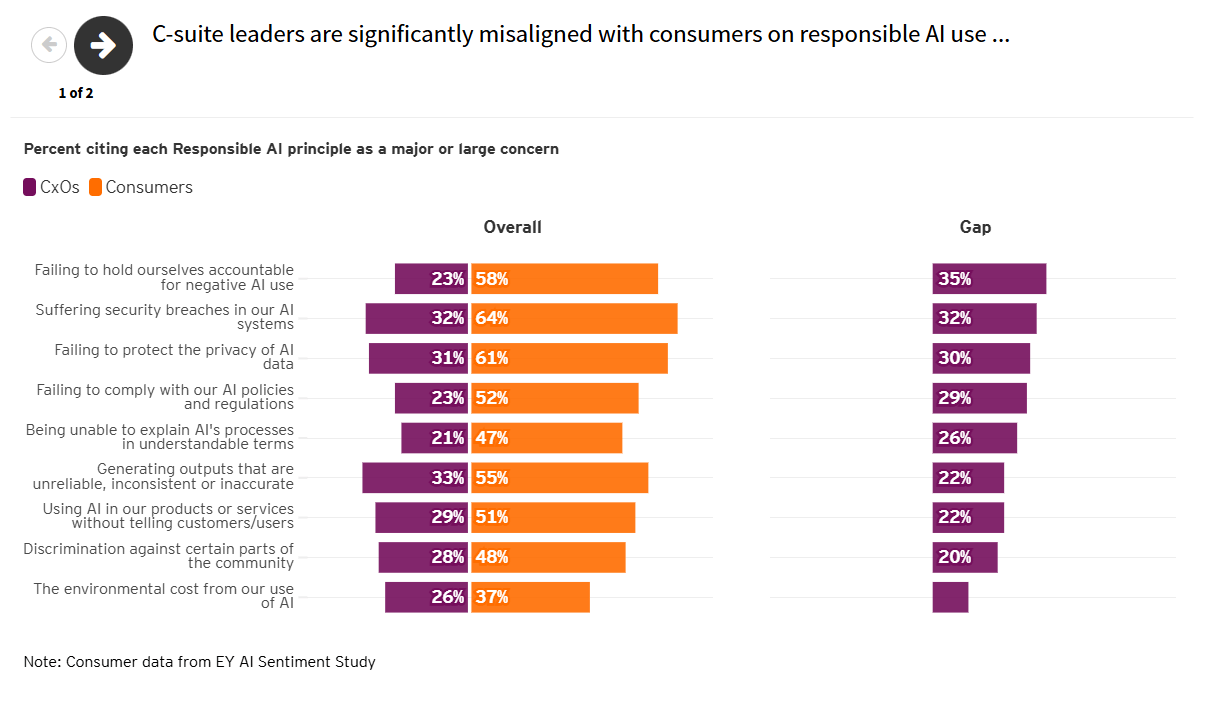Viewport: 1206px width, 703px height.
Task: Expand the '1 of 2' page indicator
Action: pos(76,93)
